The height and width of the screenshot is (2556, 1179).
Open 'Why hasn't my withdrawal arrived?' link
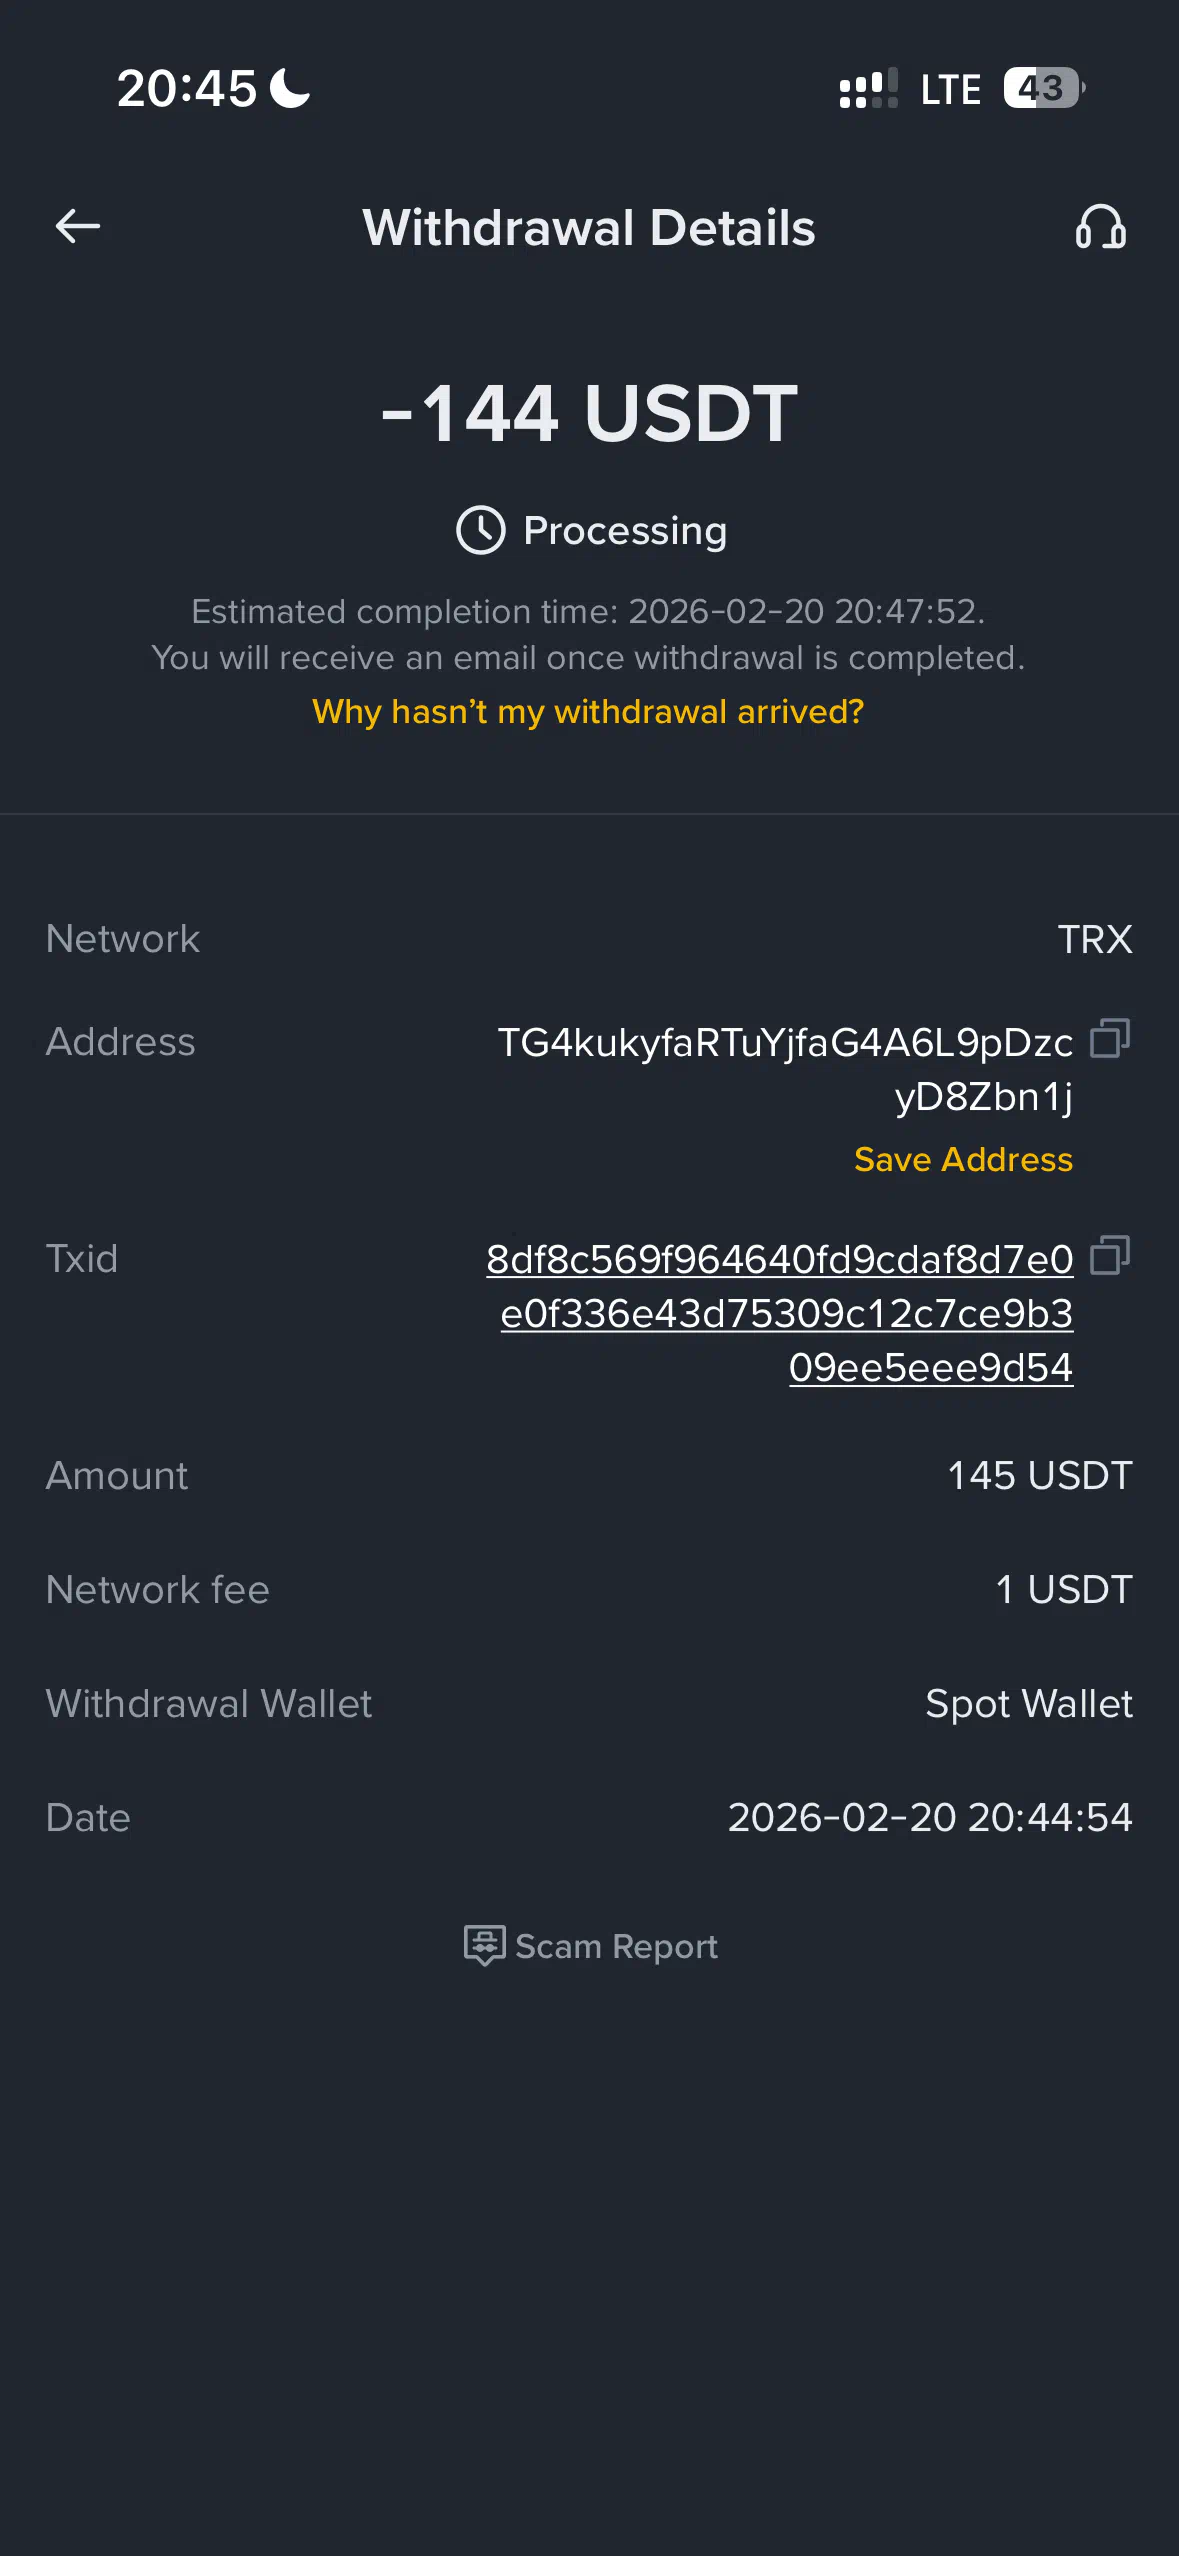coord(588,712)
